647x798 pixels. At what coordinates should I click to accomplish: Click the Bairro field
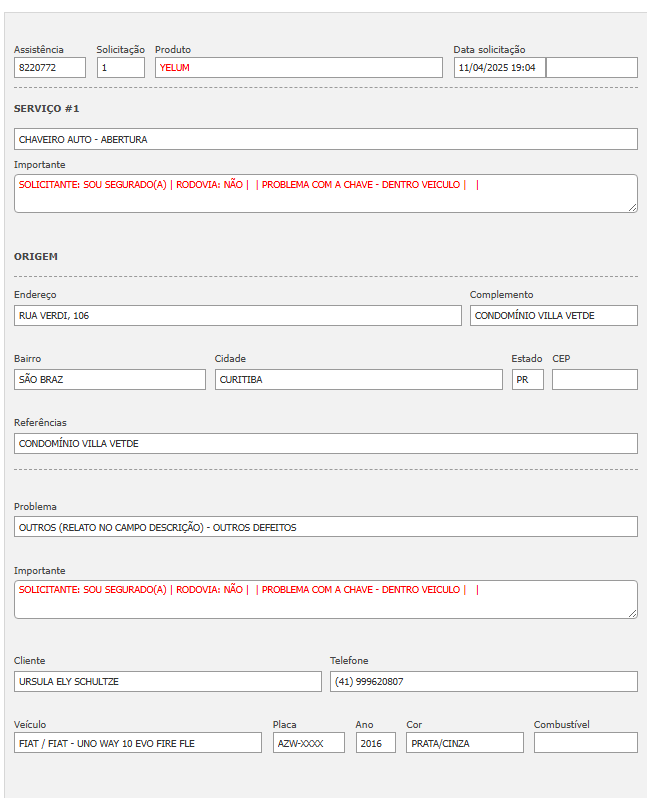tap(109, 380)
